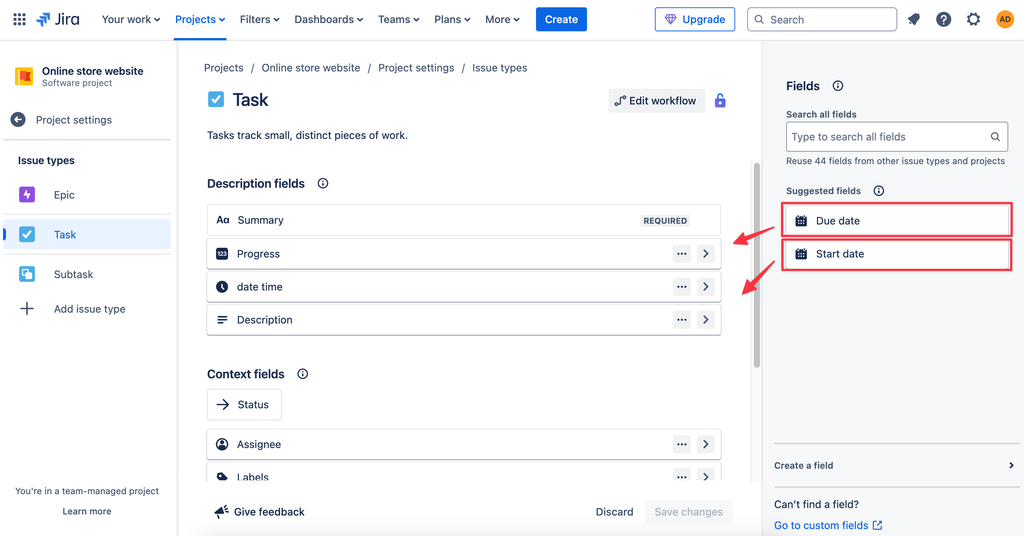Click the Context fields info icon

(303, 374)
